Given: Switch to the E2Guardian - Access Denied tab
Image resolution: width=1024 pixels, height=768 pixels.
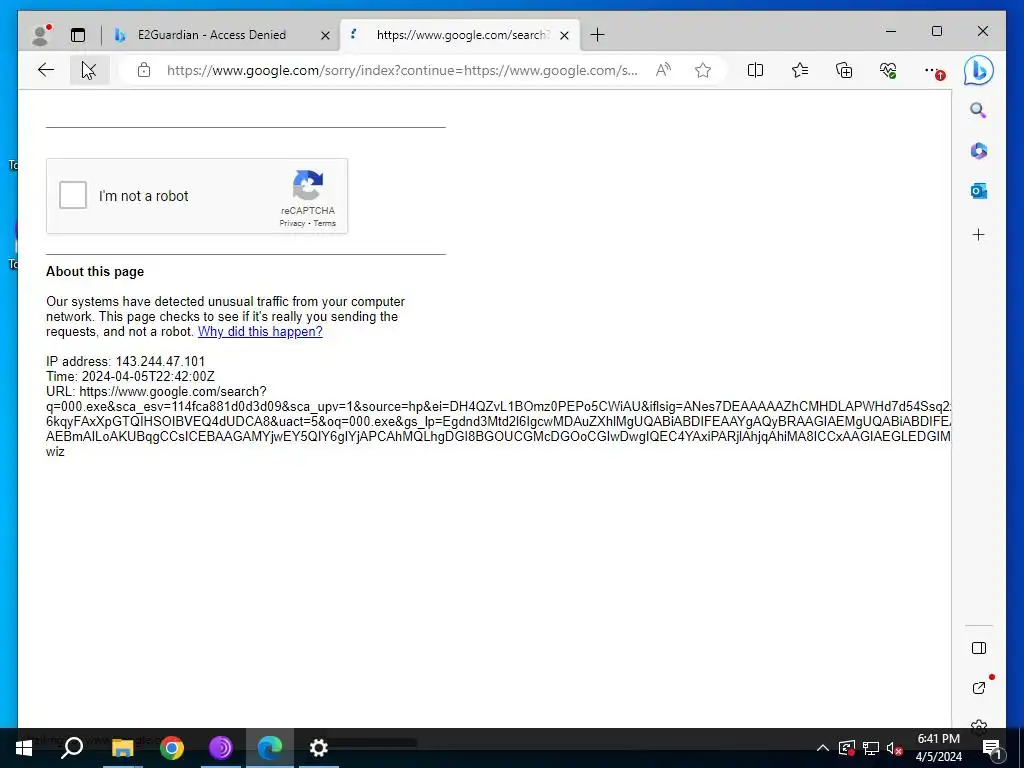Looking at the screenshot, I should pos(212,35).
